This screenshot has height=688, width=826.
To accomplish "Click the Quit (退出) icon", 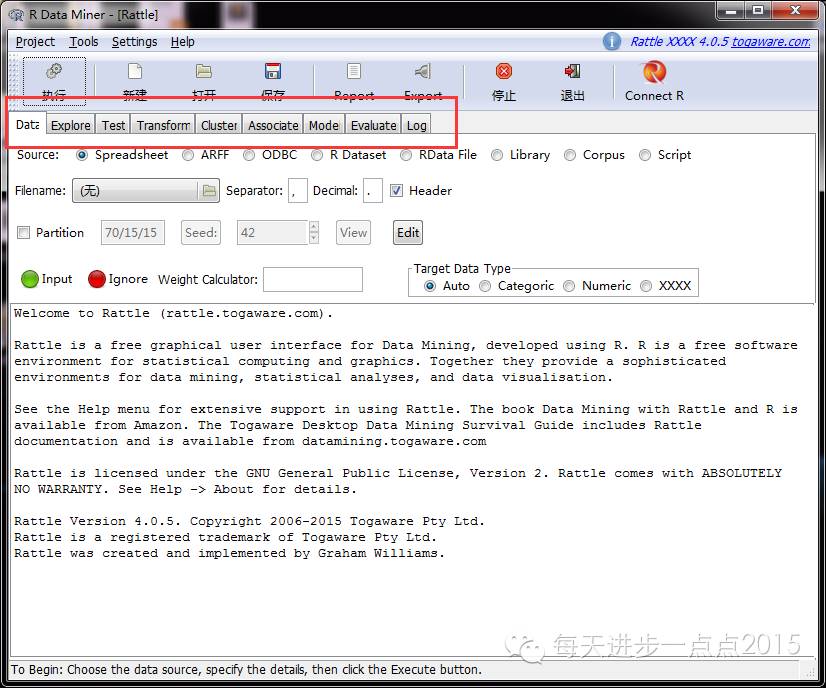I will [572, 71].
